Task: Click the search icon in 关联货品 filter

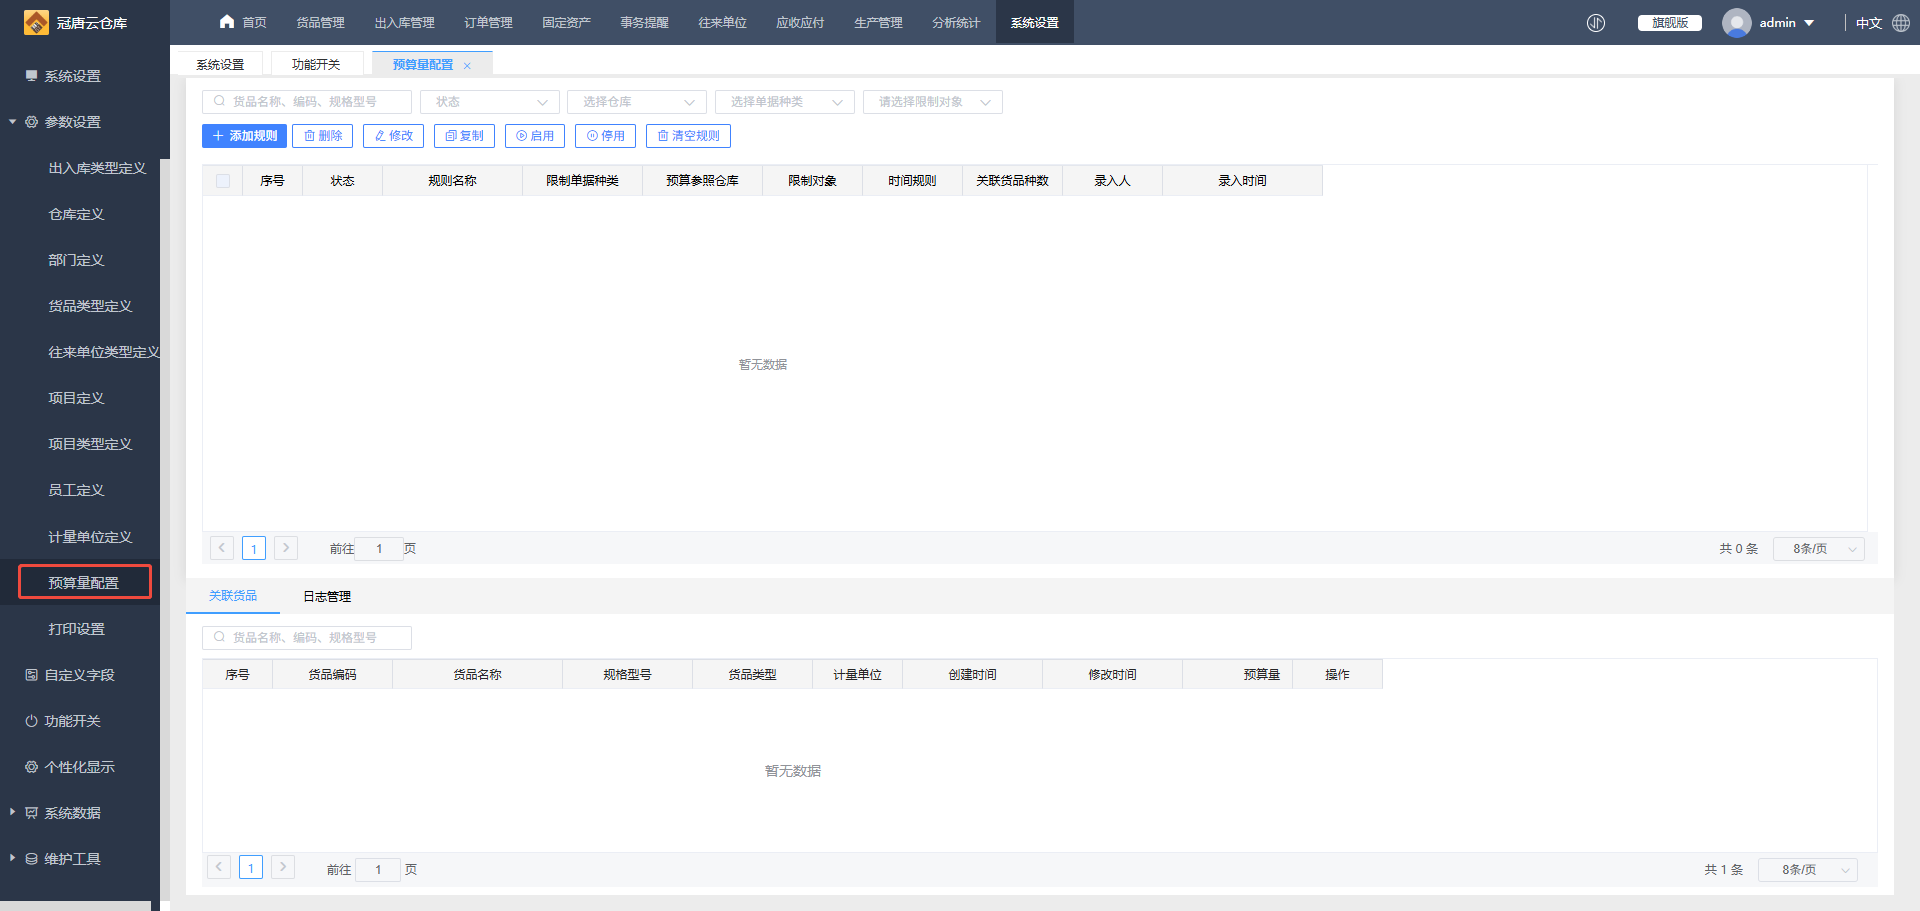Action: [x=219, y=637]
